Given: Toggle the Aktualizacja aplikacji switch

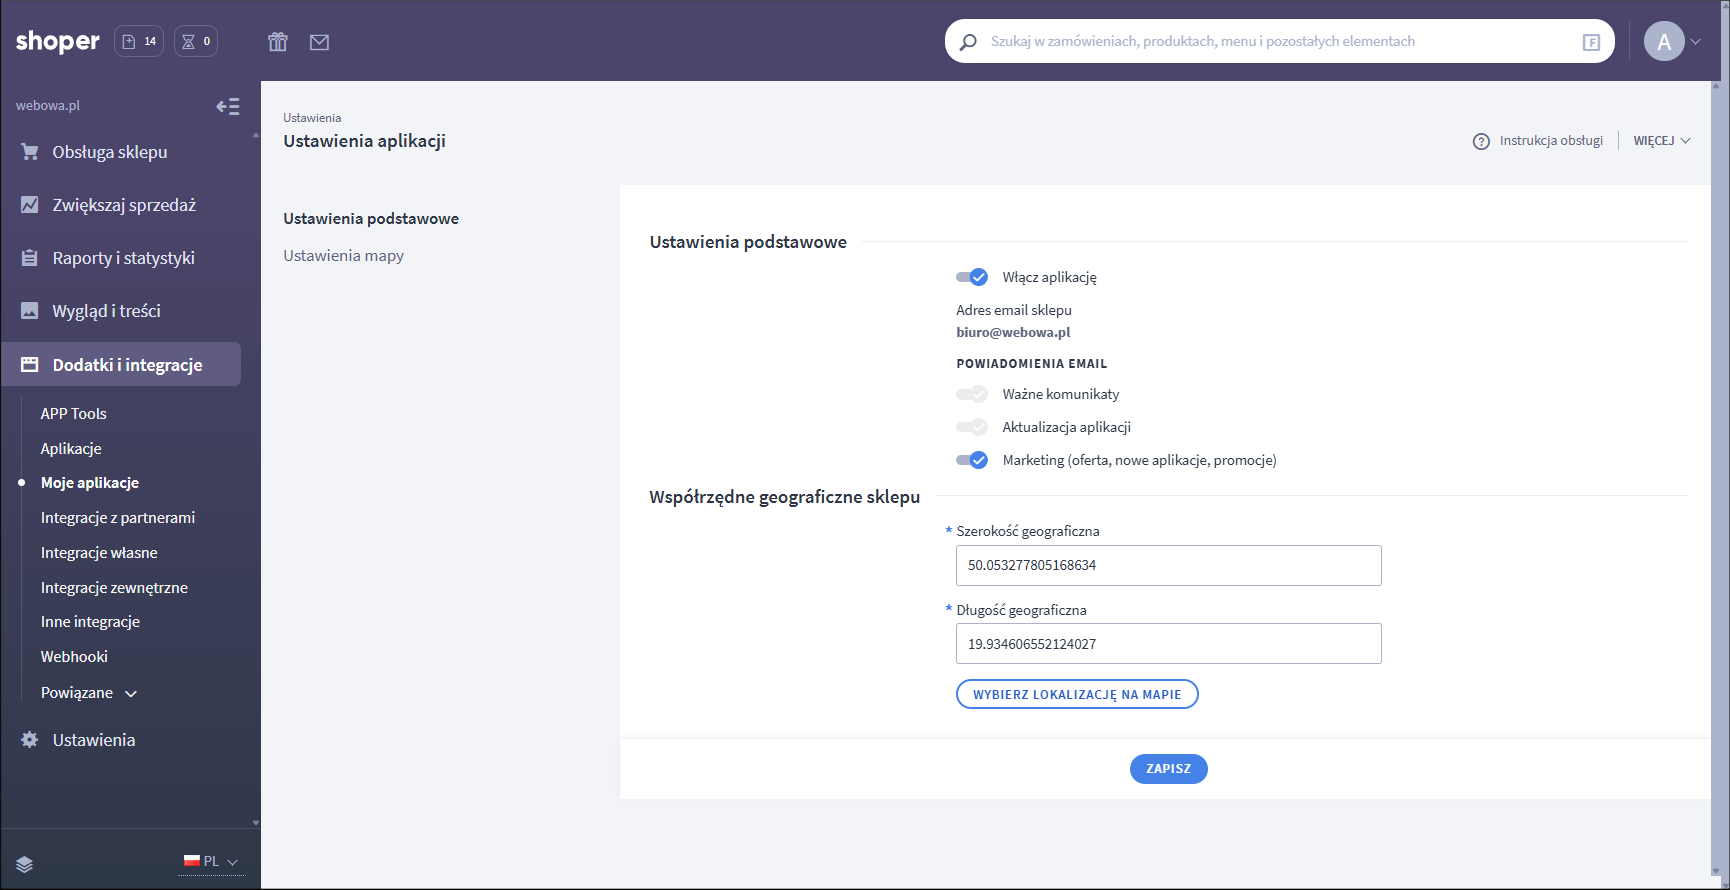Looking at the screenshot, I should [x=972, y=427].
